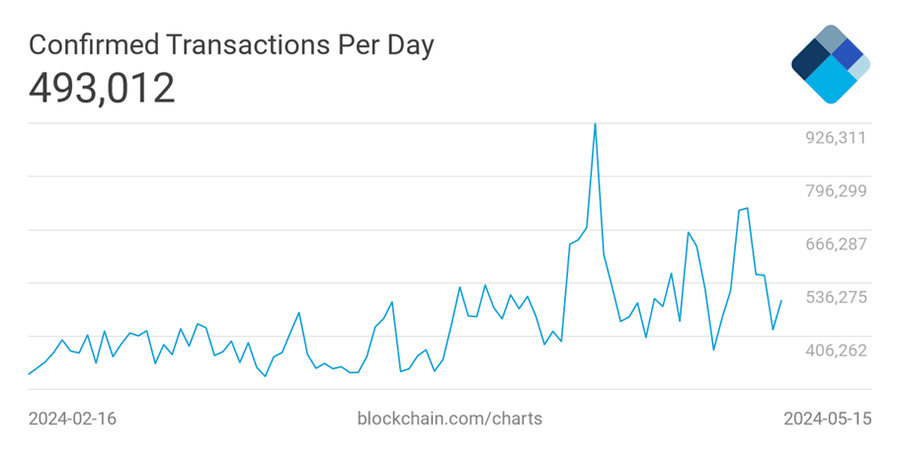Click the 406,262 y-axis label
This screenshot has height=452, width=900.
[836, 350]
